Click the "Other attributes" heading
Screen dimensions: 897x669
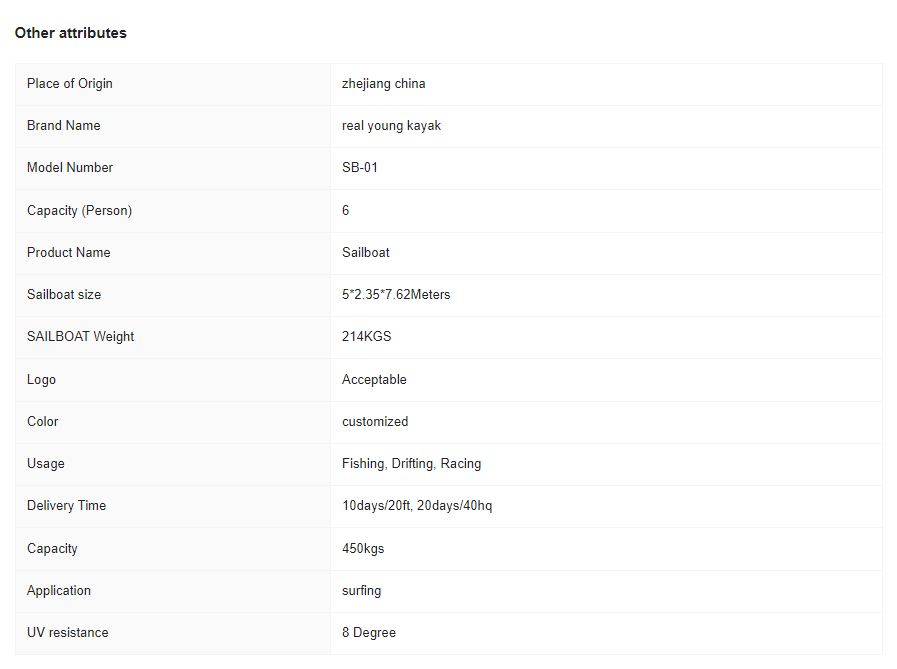71,33
